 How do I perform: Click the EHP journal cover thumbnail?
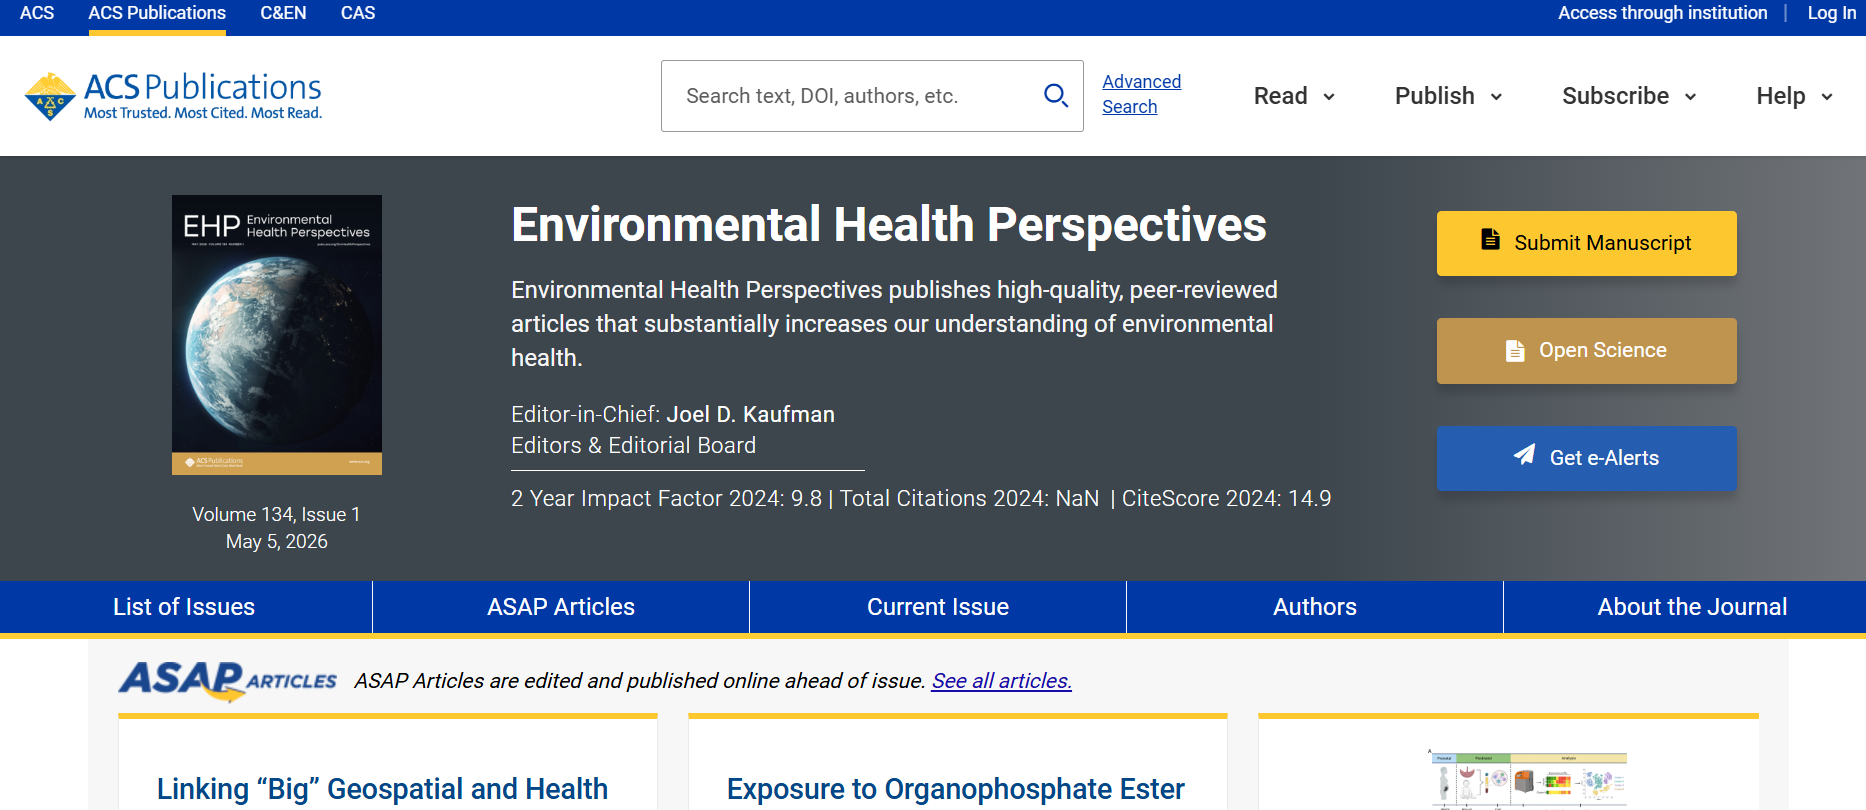pos(277,335)
